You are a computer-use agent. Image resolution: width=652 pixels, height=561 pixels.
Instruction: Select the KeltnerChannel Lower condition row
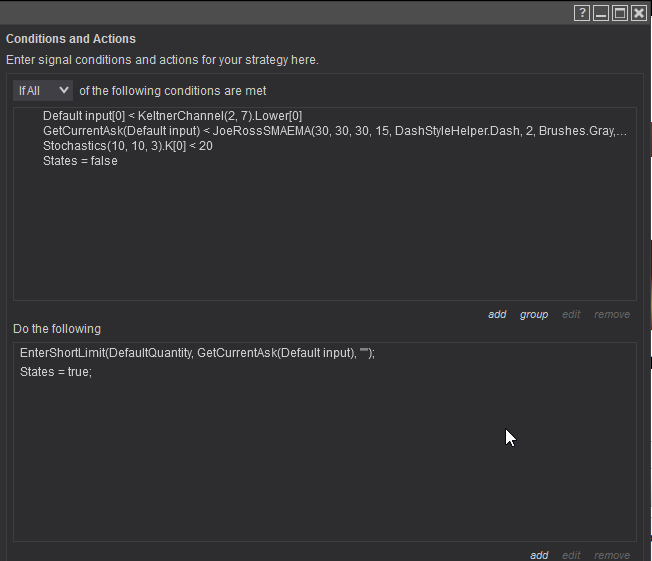[172, 116]
